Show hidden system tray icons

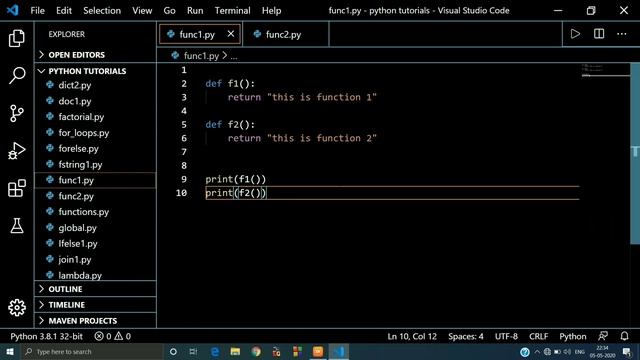pos(537,351)
